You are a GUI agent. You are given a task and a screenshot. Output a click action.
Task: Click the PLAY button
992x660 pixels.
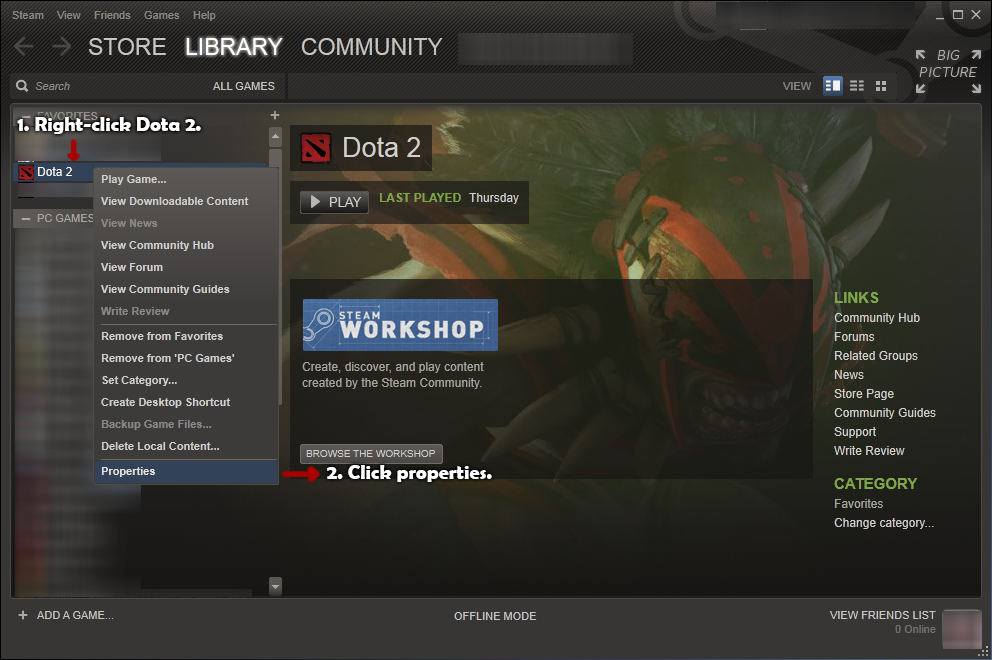point(334,202)
